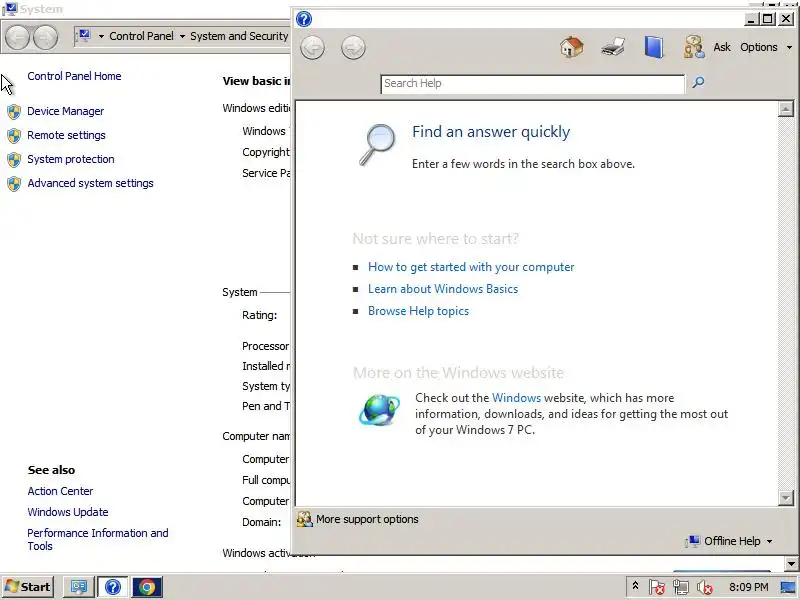800x600 pixels.
Task: Open Windows Update link
Action: [x=68, y=512]
